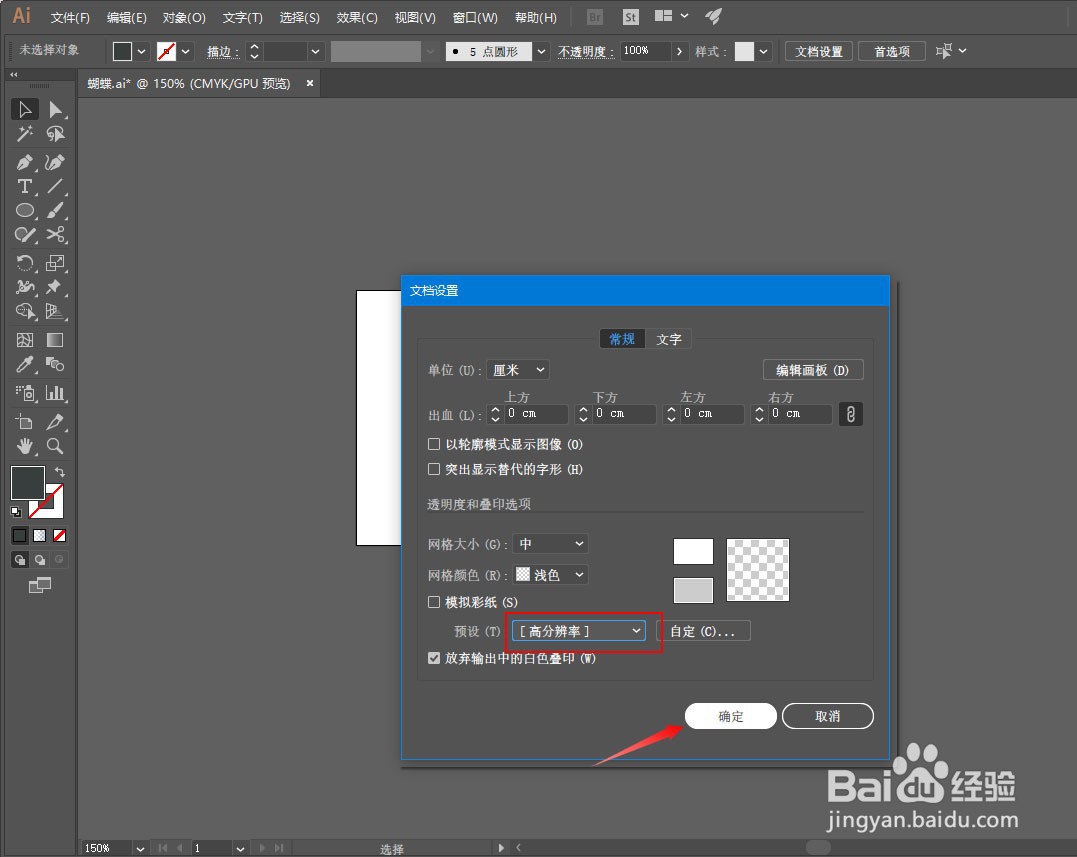Open the Window menu

(475, 18)
